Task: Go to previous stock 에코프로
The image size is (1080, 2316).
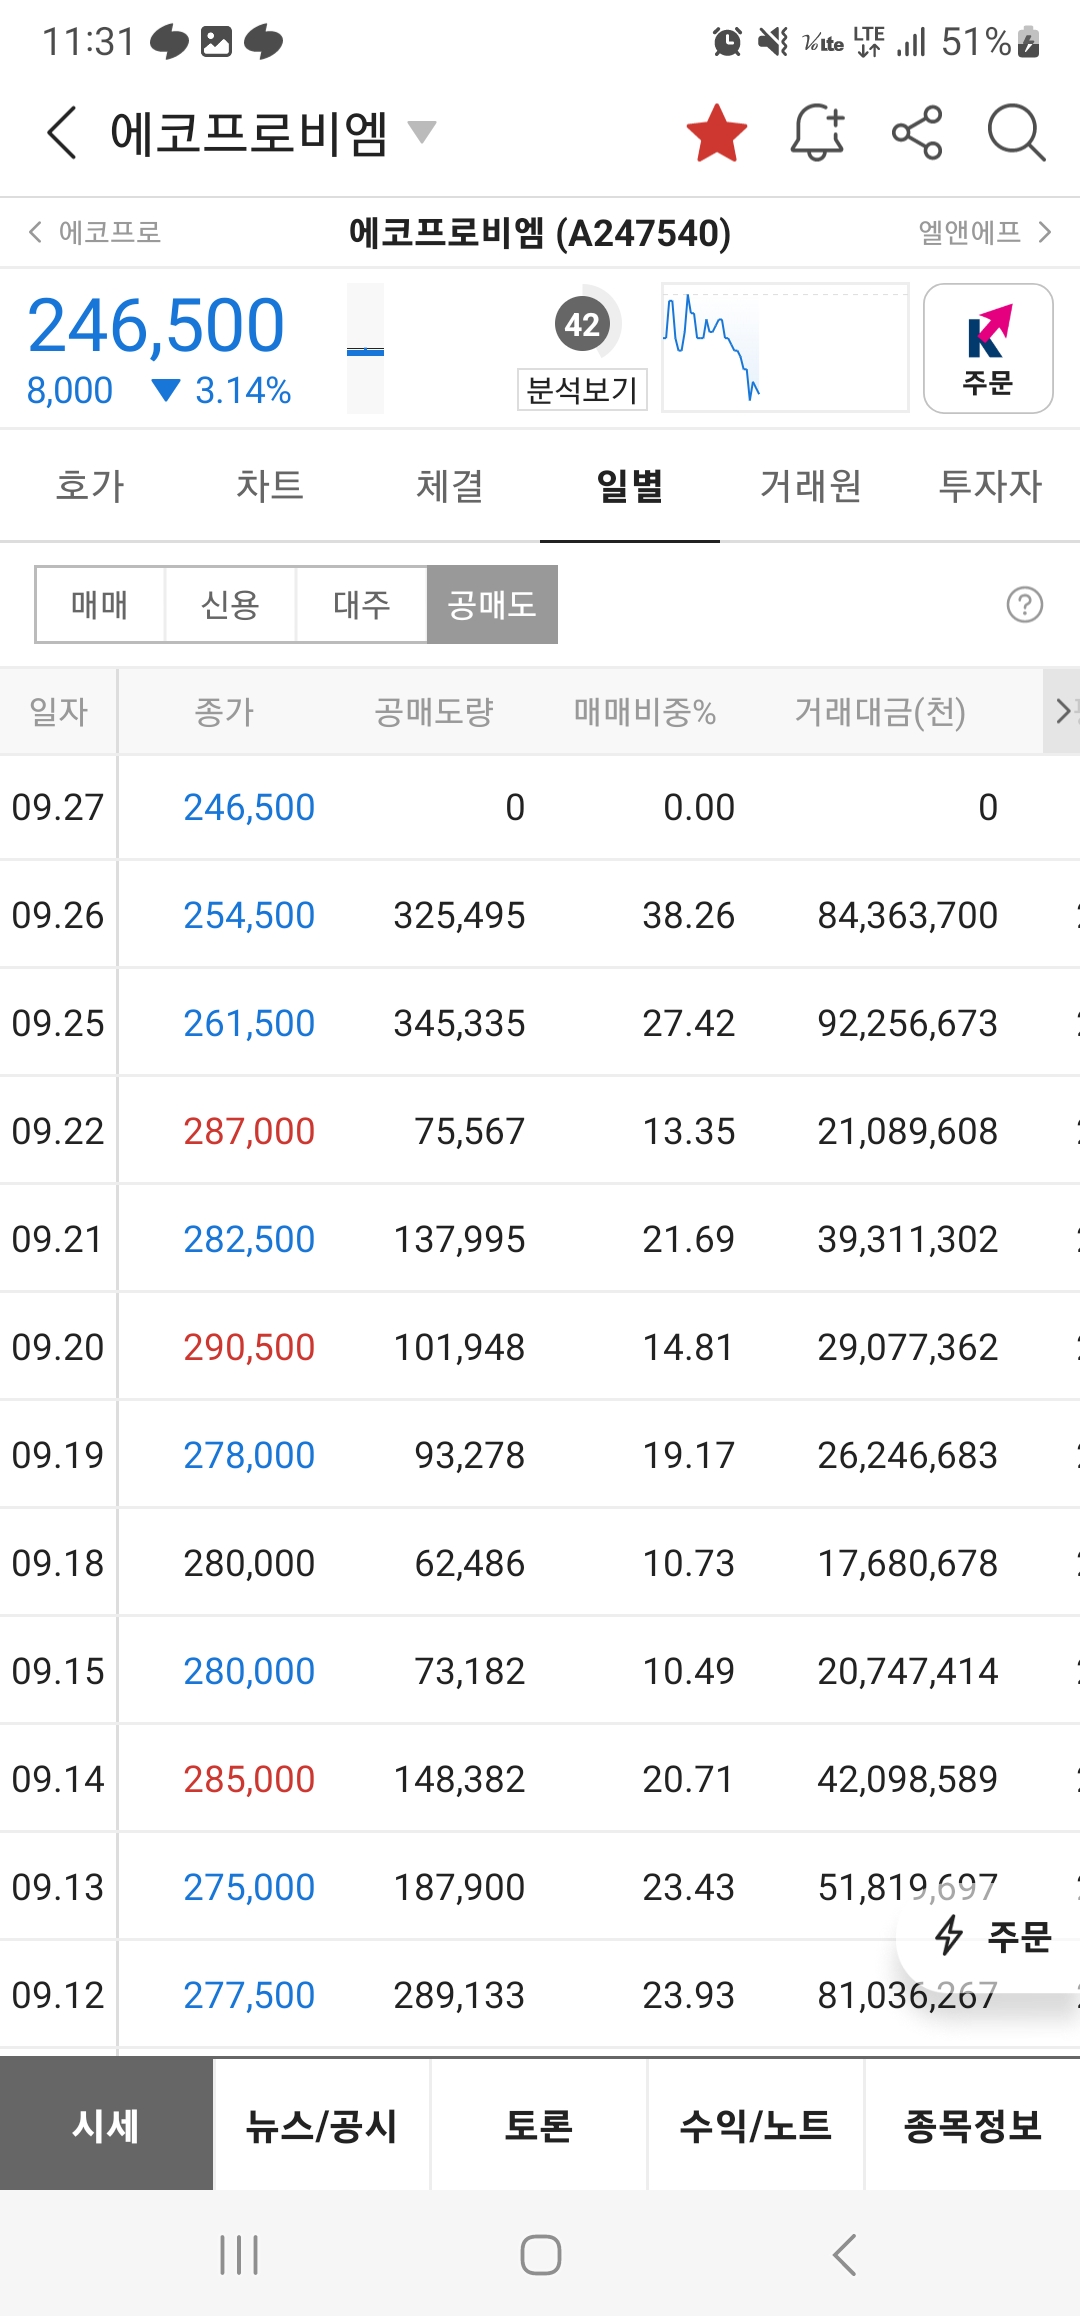Action: [x=95, y=232]
